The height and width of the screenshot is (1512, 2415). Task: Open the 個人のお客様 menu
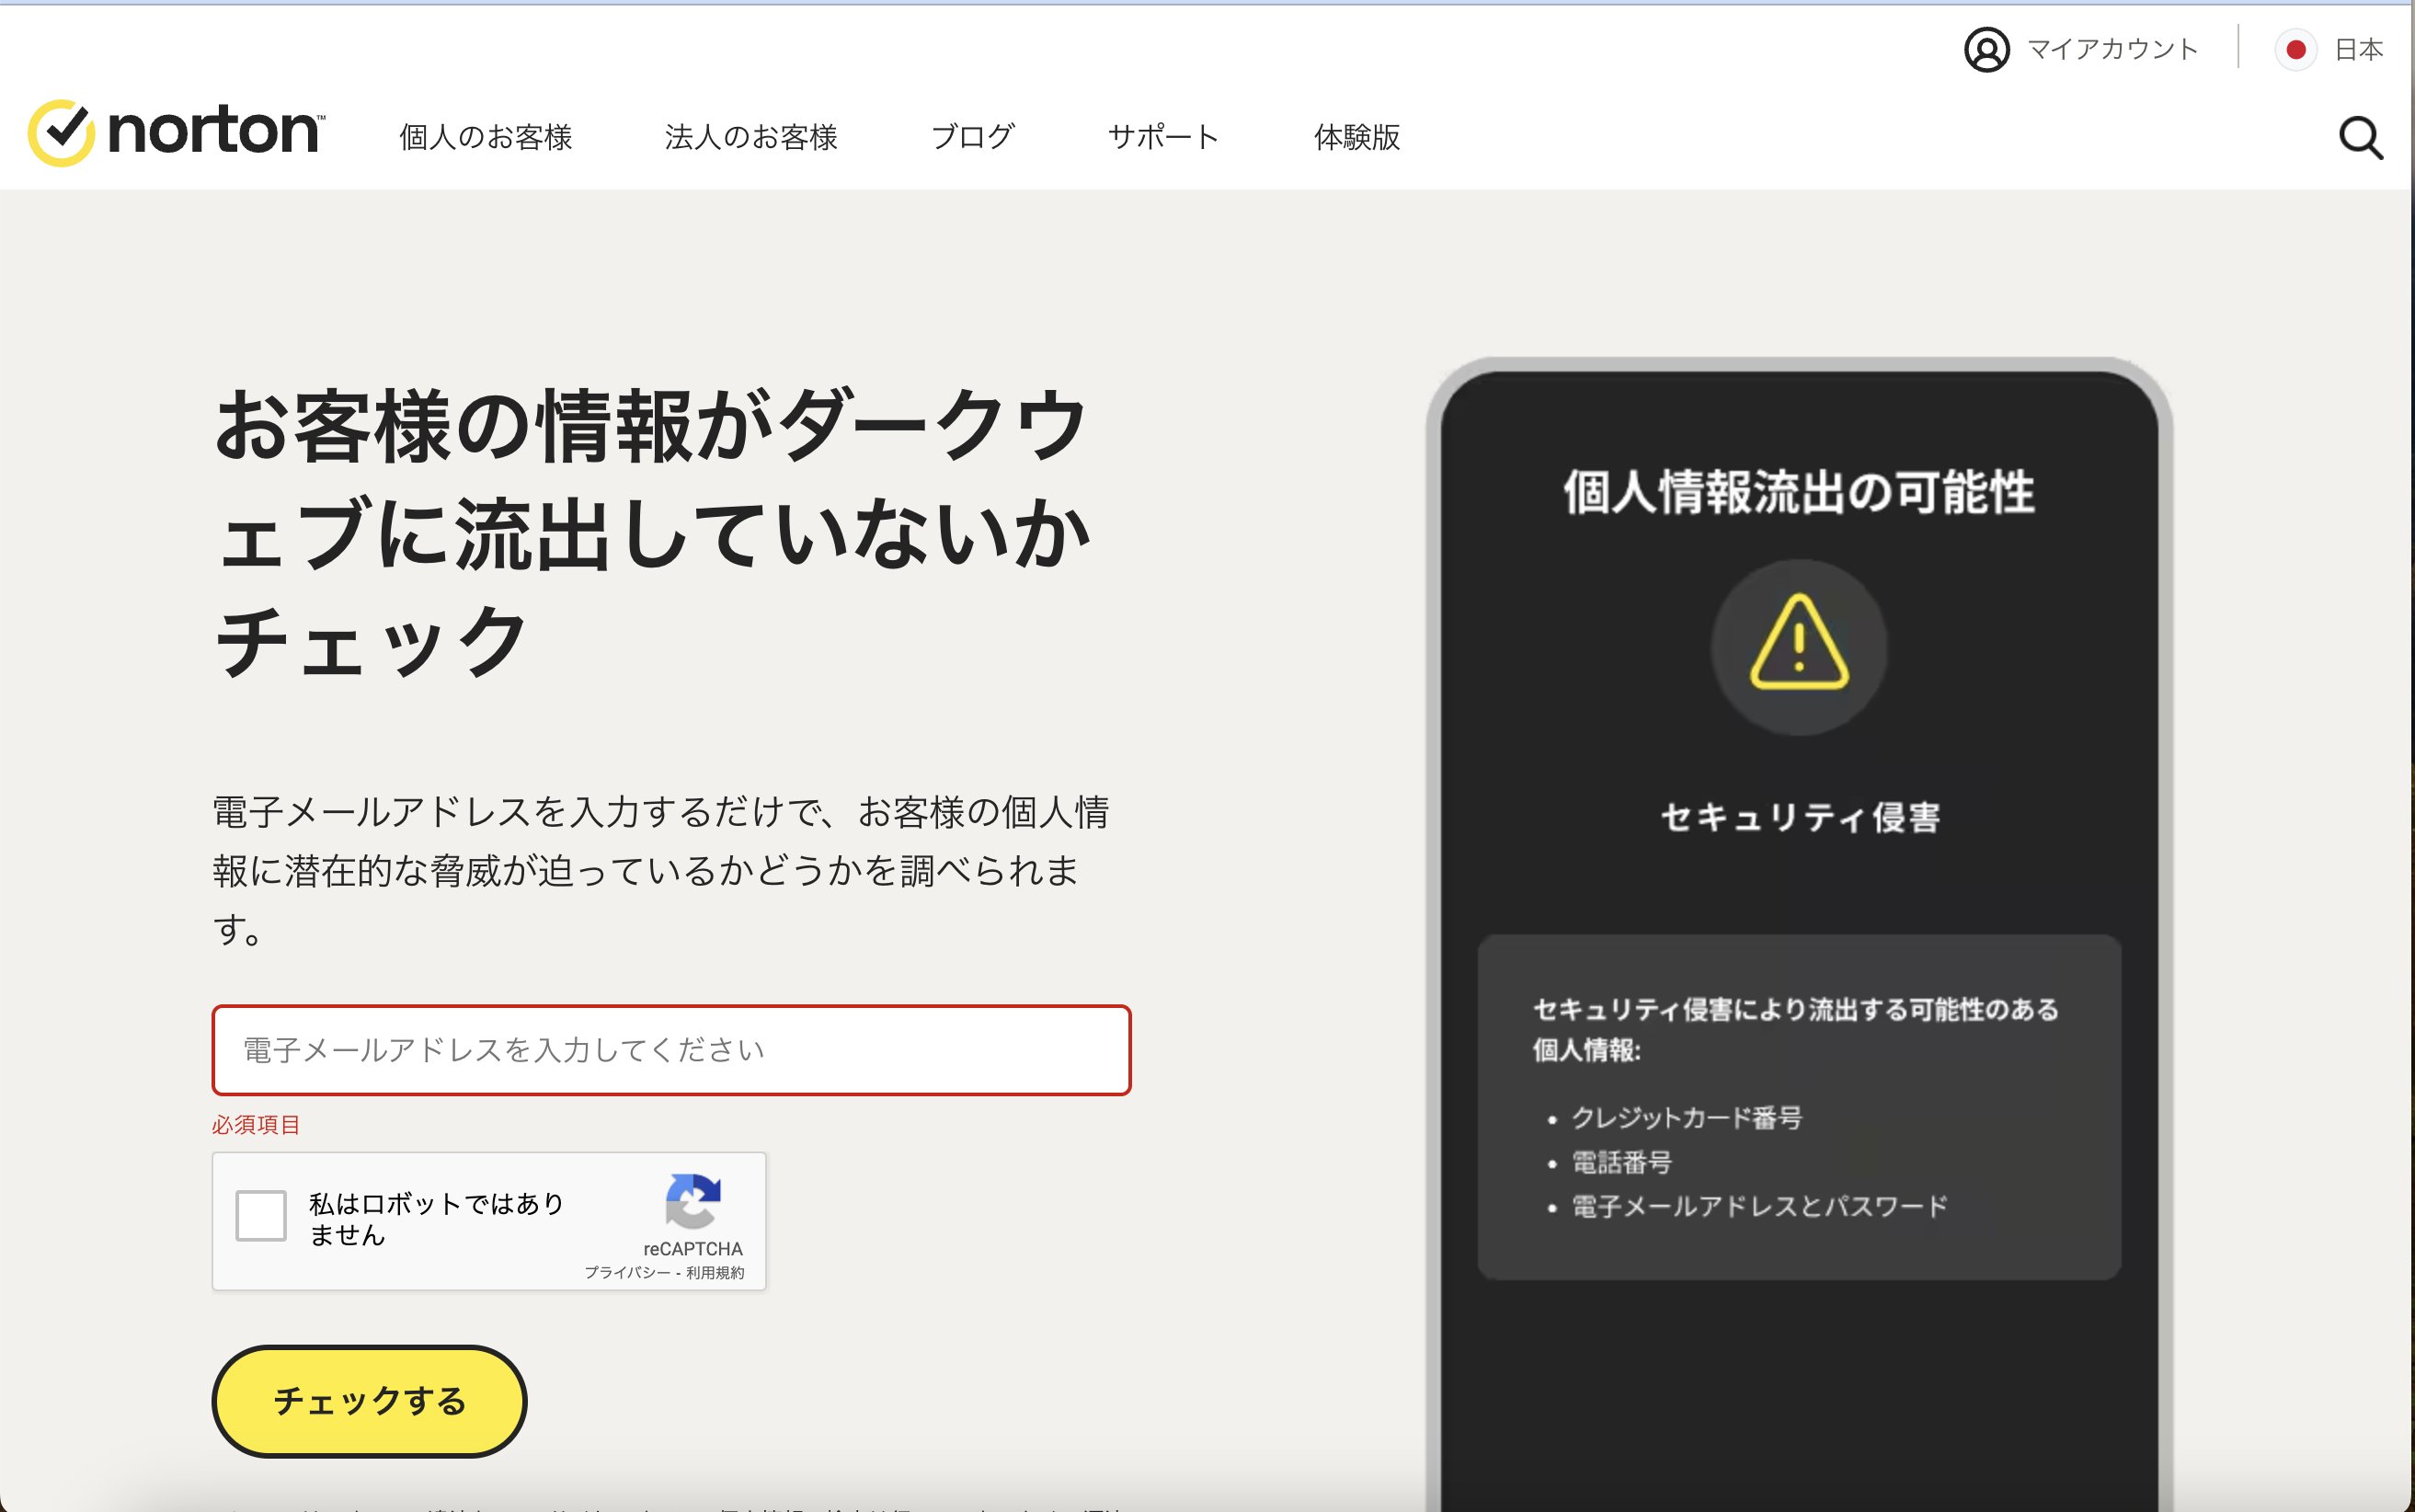tap(485, 137)
